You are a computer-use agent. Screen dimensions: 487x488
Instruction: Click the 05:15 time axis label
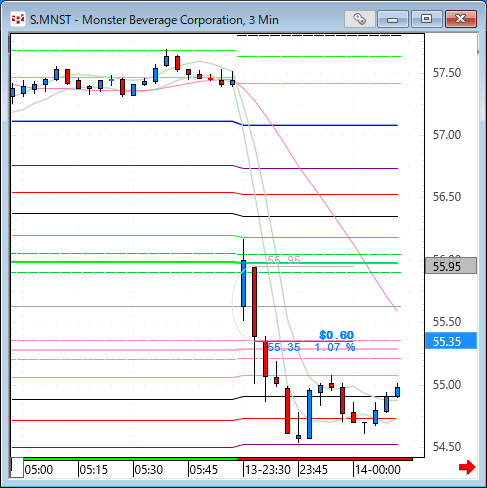click(x=94, y=470)
